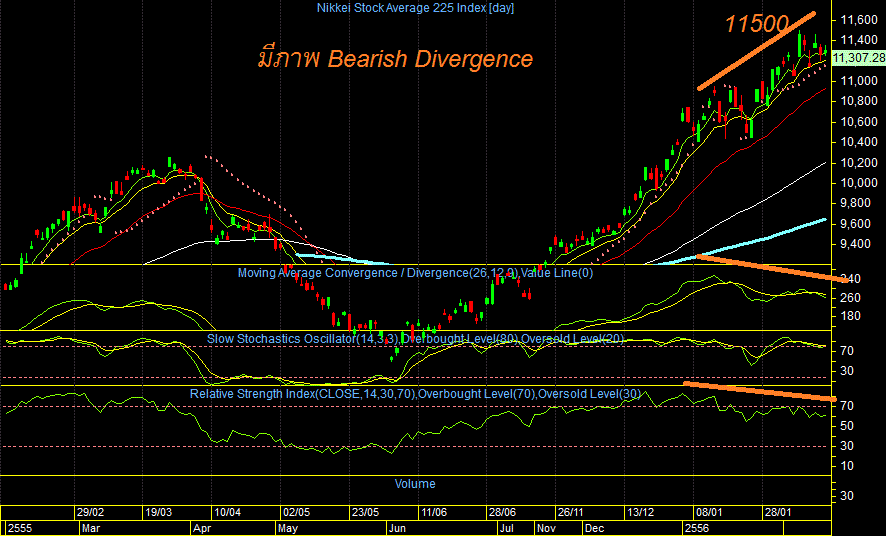The image size is (886, 536).
Task: Click the Moving Average Convergence / Divergence indicator title
Action: click(x=415, y=273)
